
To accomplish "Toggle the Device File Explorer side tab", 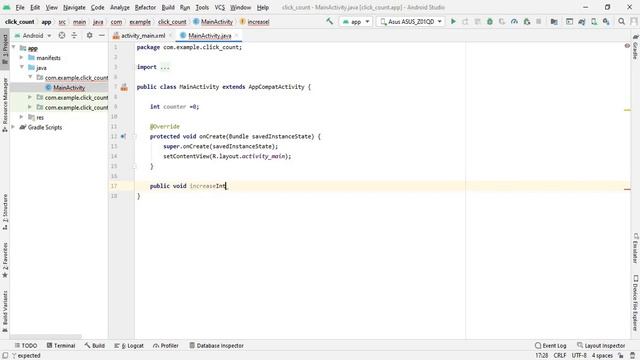I will (636, 303).
